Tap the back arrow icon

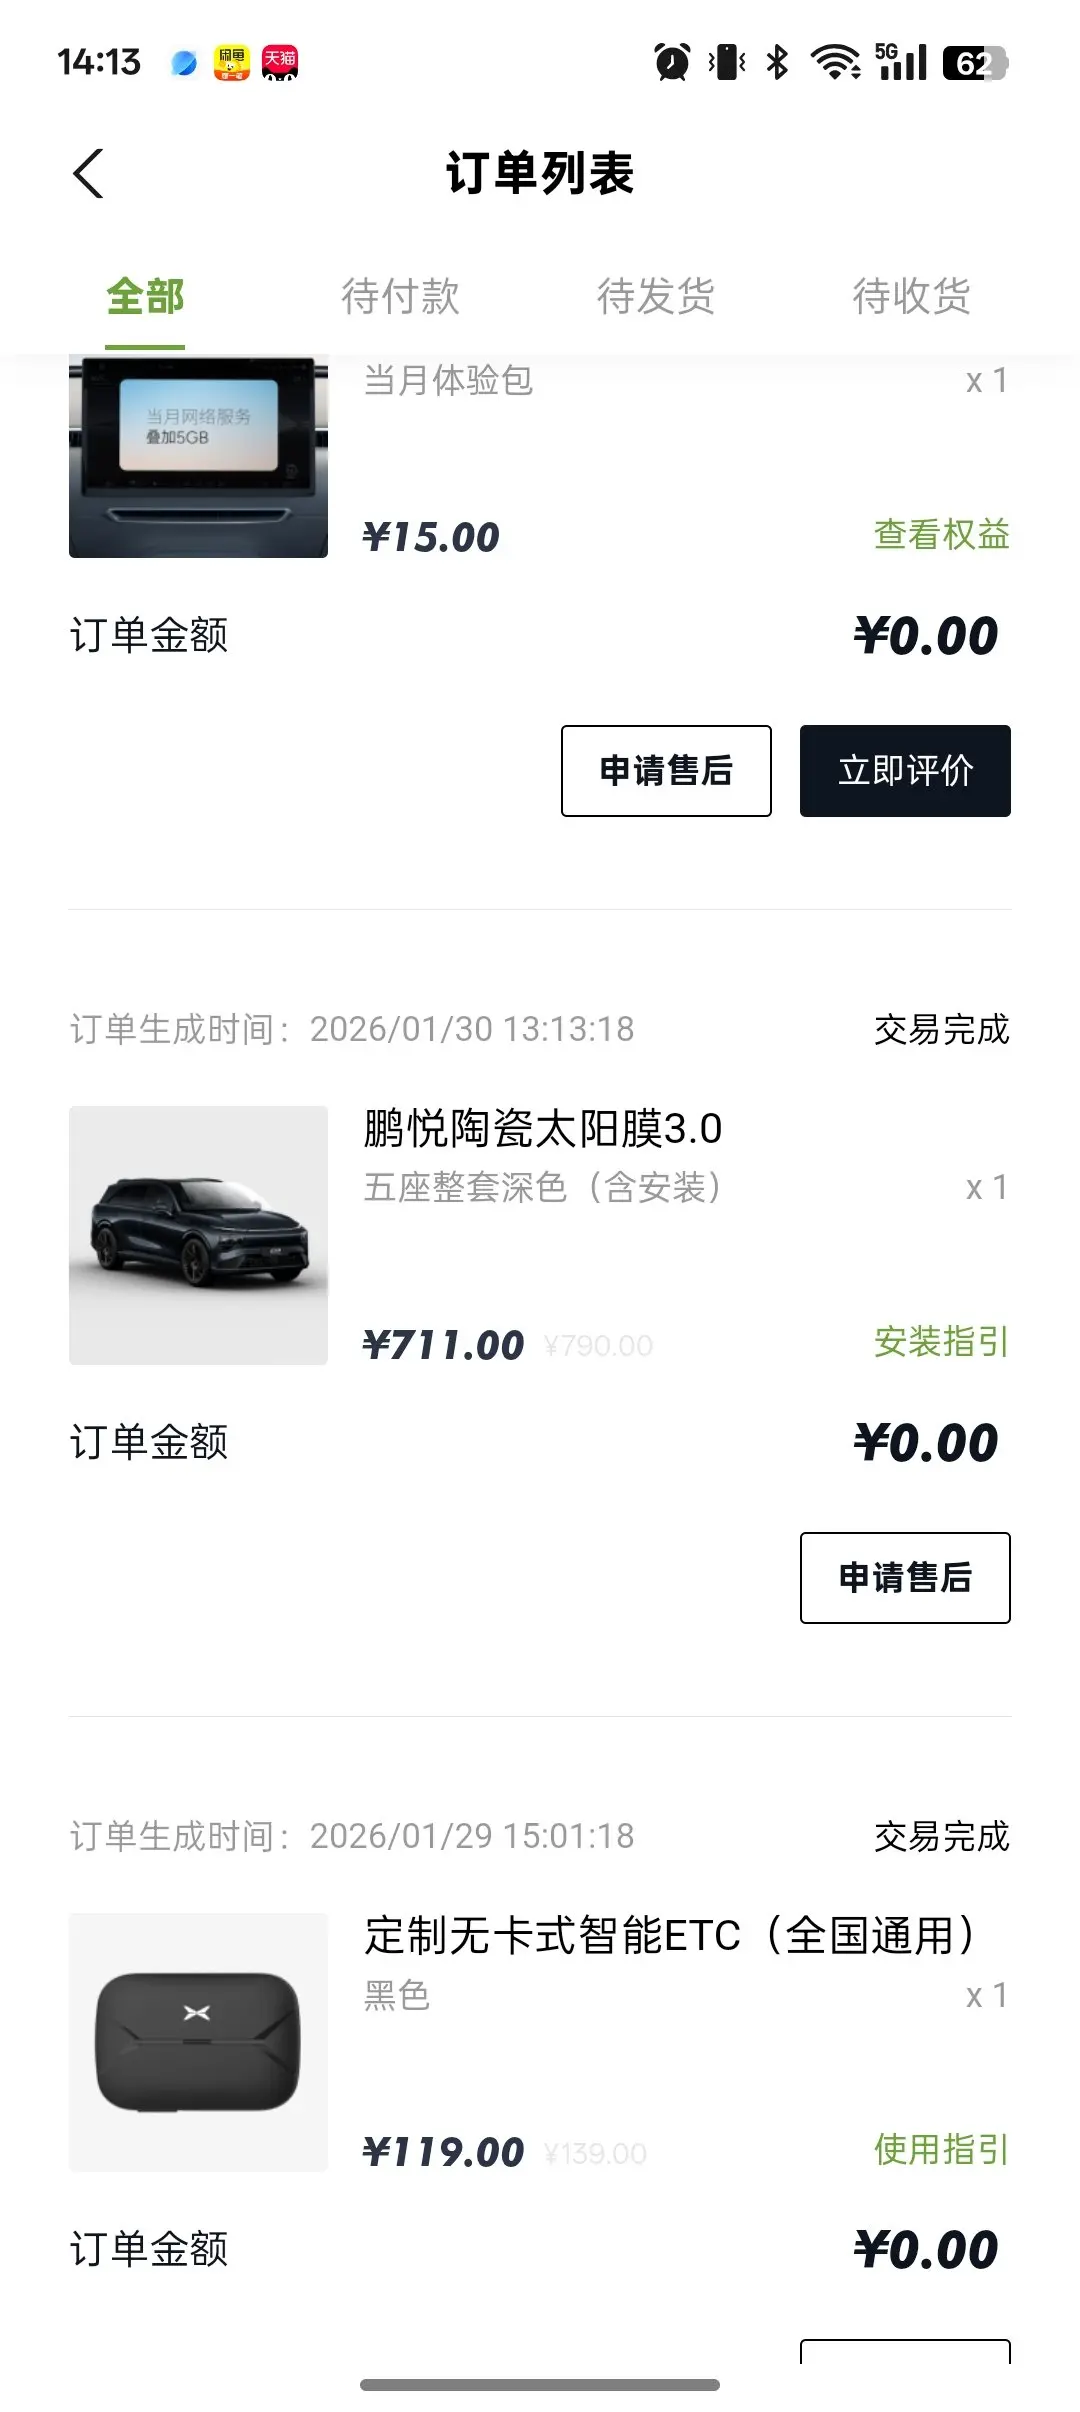tap(89, 174)
